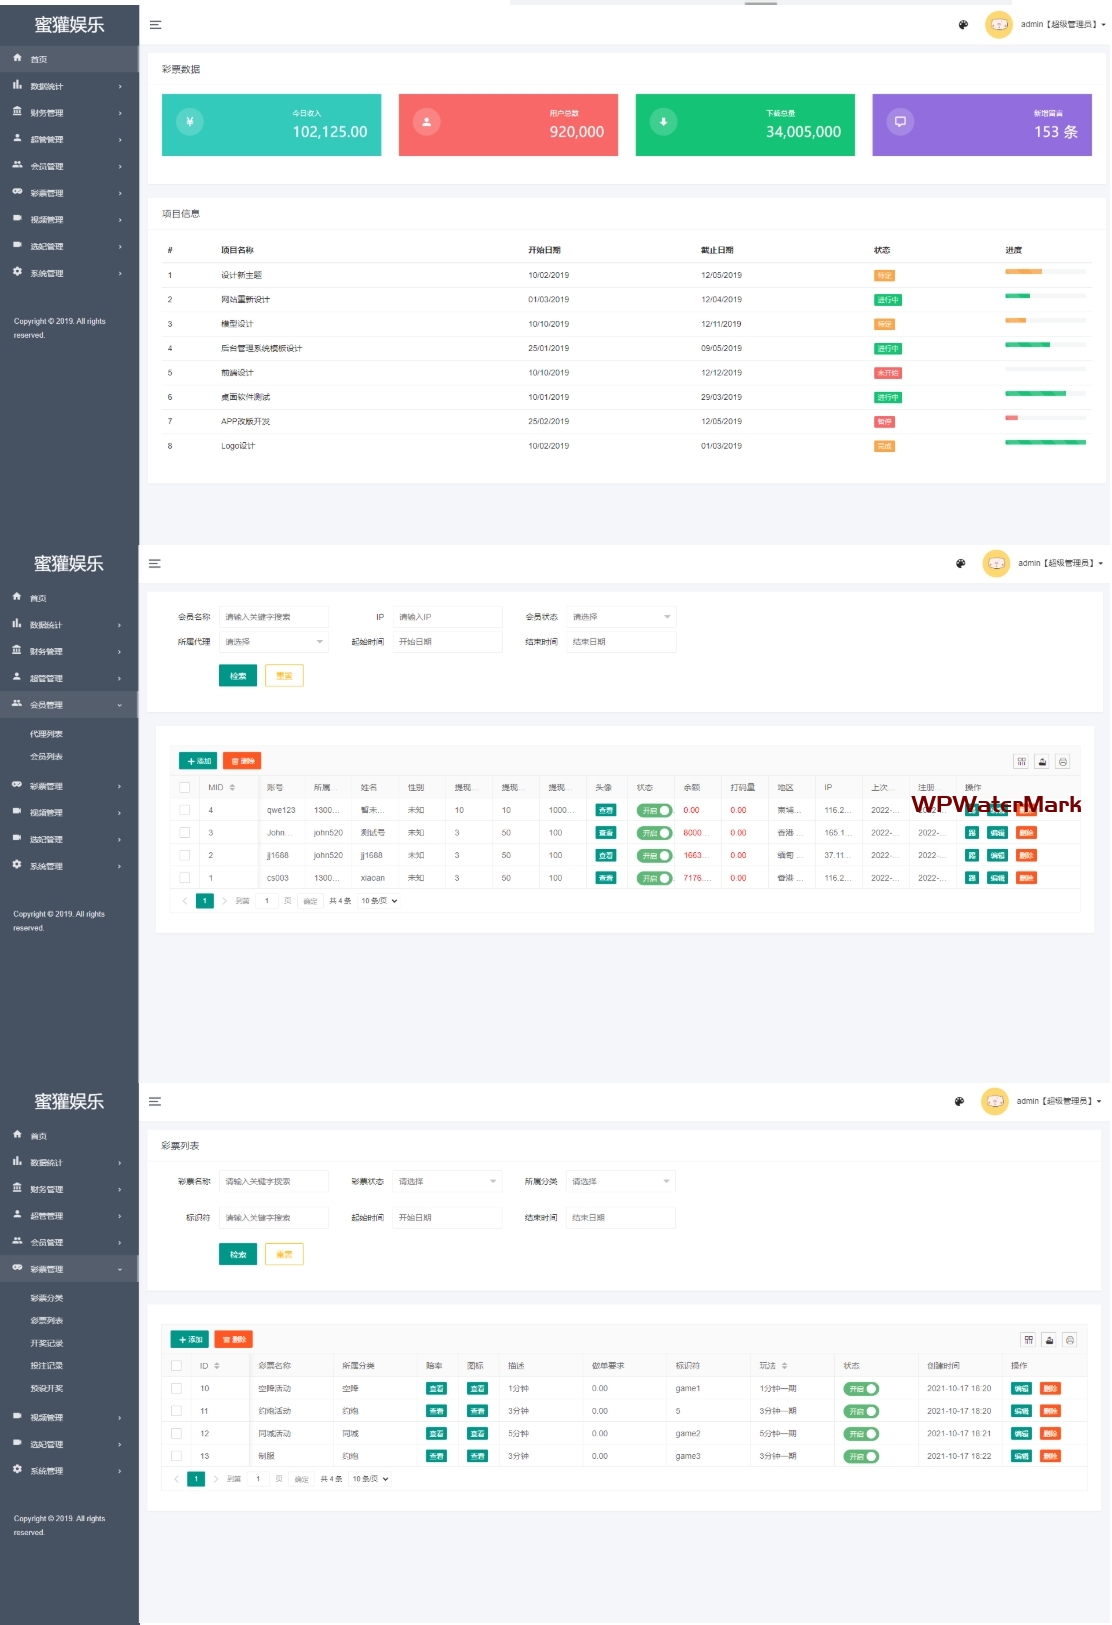The width and height of the screenshot is (1112, 1625).
Task: Click the 彩票名称 search input field
Action: pos(274,1182)
